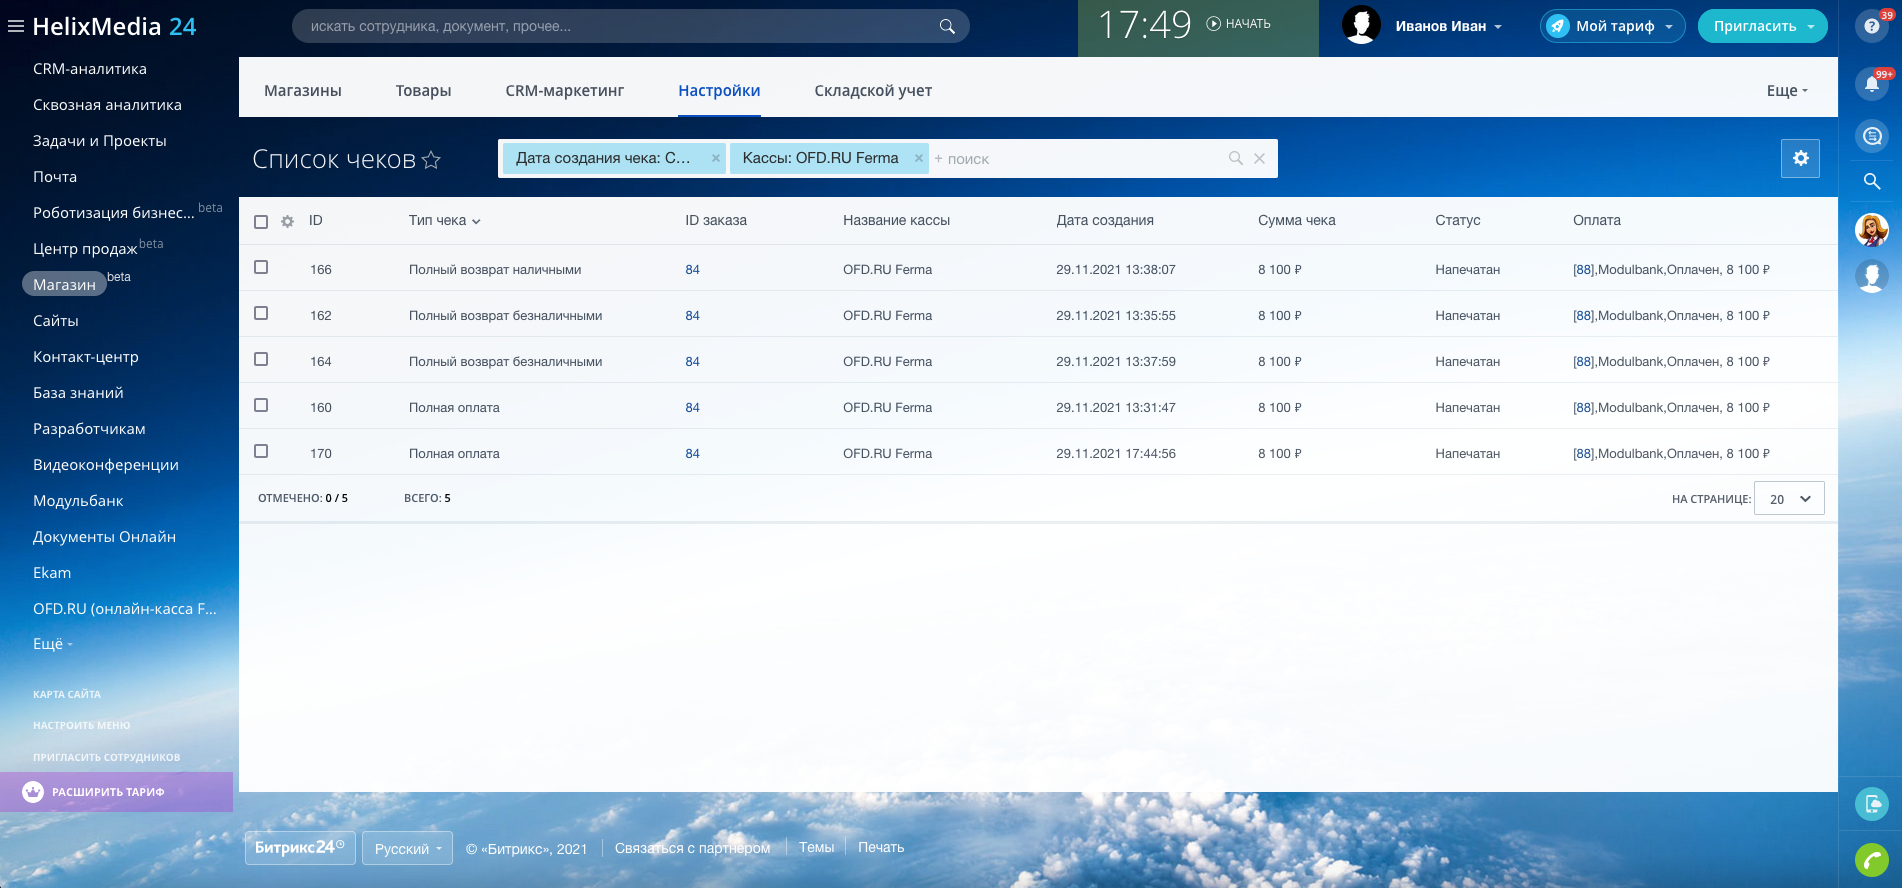
Task: Expand the Русский language selector
Action: [x=407, y=849]
